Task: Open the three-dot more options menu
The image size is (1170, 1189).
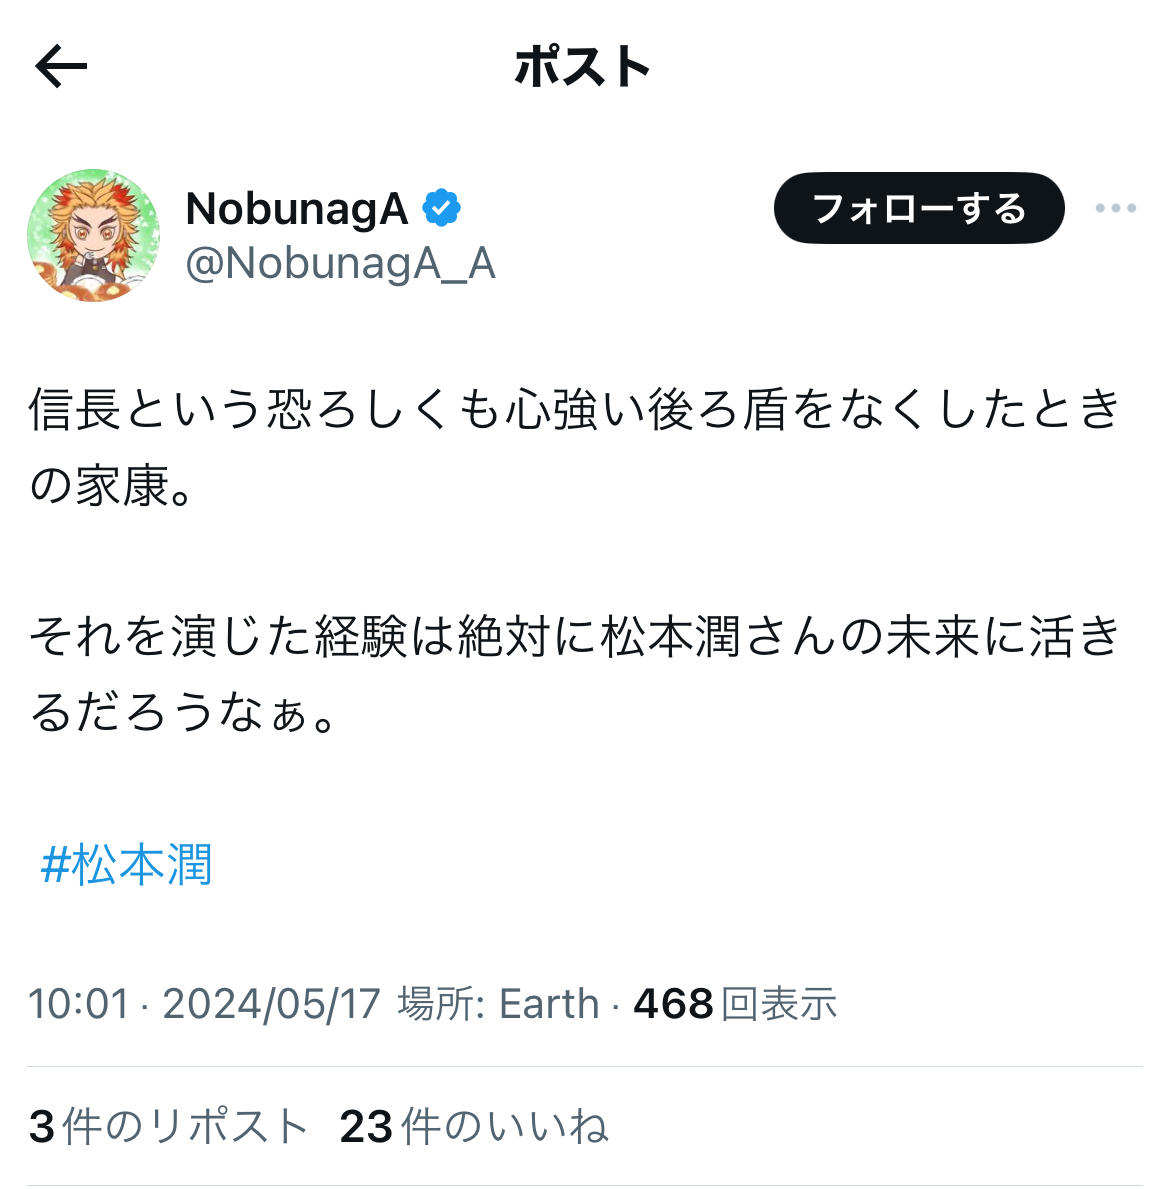Action: tap(1115, 208)
